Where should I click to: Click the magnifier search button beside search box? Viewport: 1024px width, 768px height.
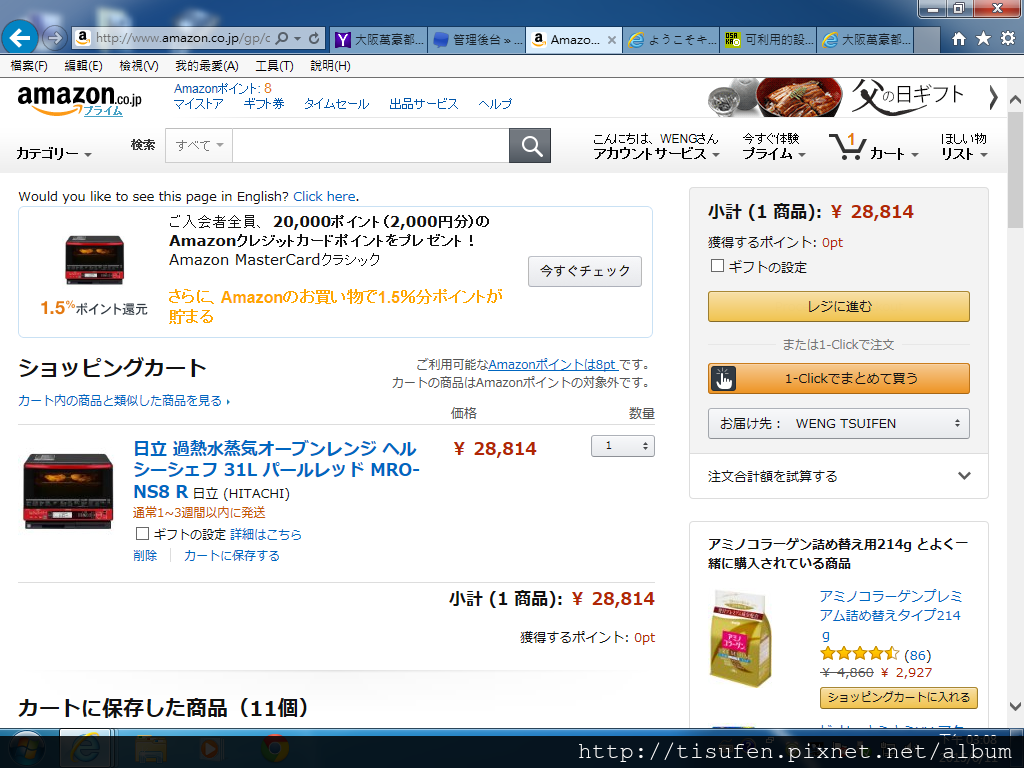coord(530,146)
